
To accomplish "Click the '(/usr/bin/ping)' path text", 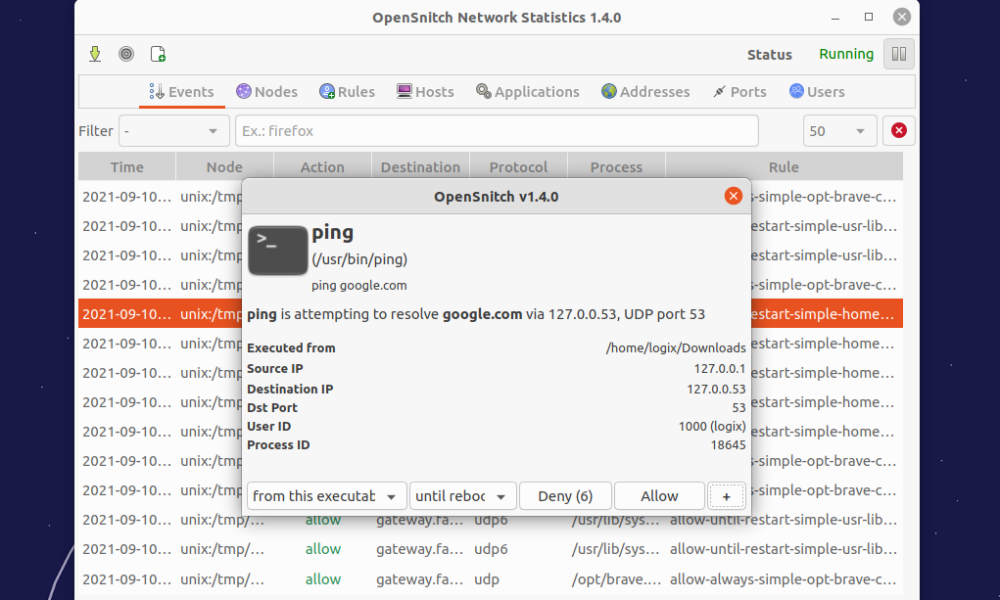I will (x=360, y=260).
